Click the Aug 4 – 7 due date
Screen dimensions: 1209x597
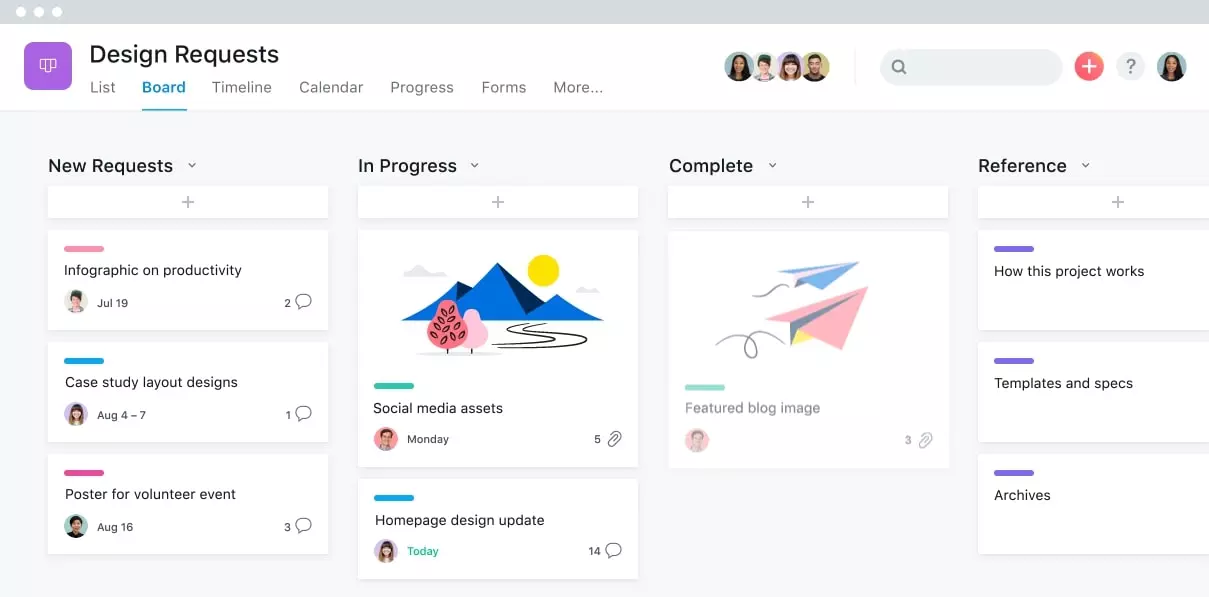121,415
